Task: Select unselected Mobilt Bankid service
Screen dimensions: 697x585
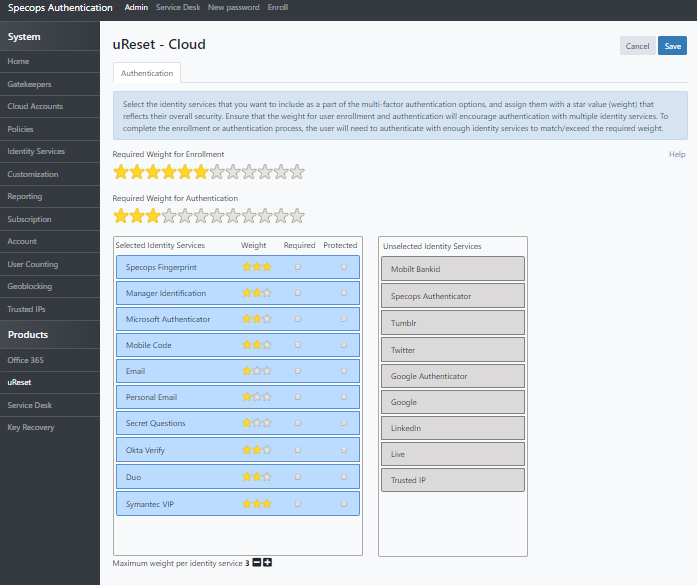Action: [453, 269]
